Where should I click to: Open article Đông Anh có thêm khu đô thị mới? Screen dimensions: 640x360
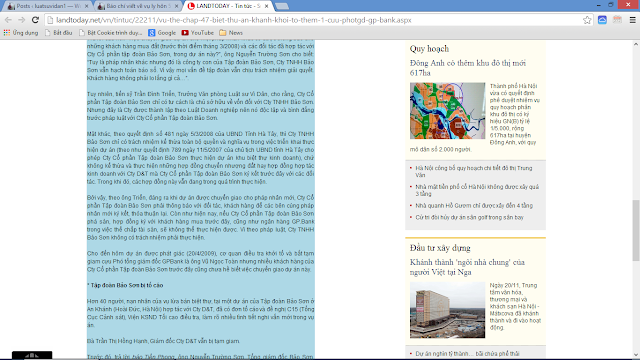(468, 68)
